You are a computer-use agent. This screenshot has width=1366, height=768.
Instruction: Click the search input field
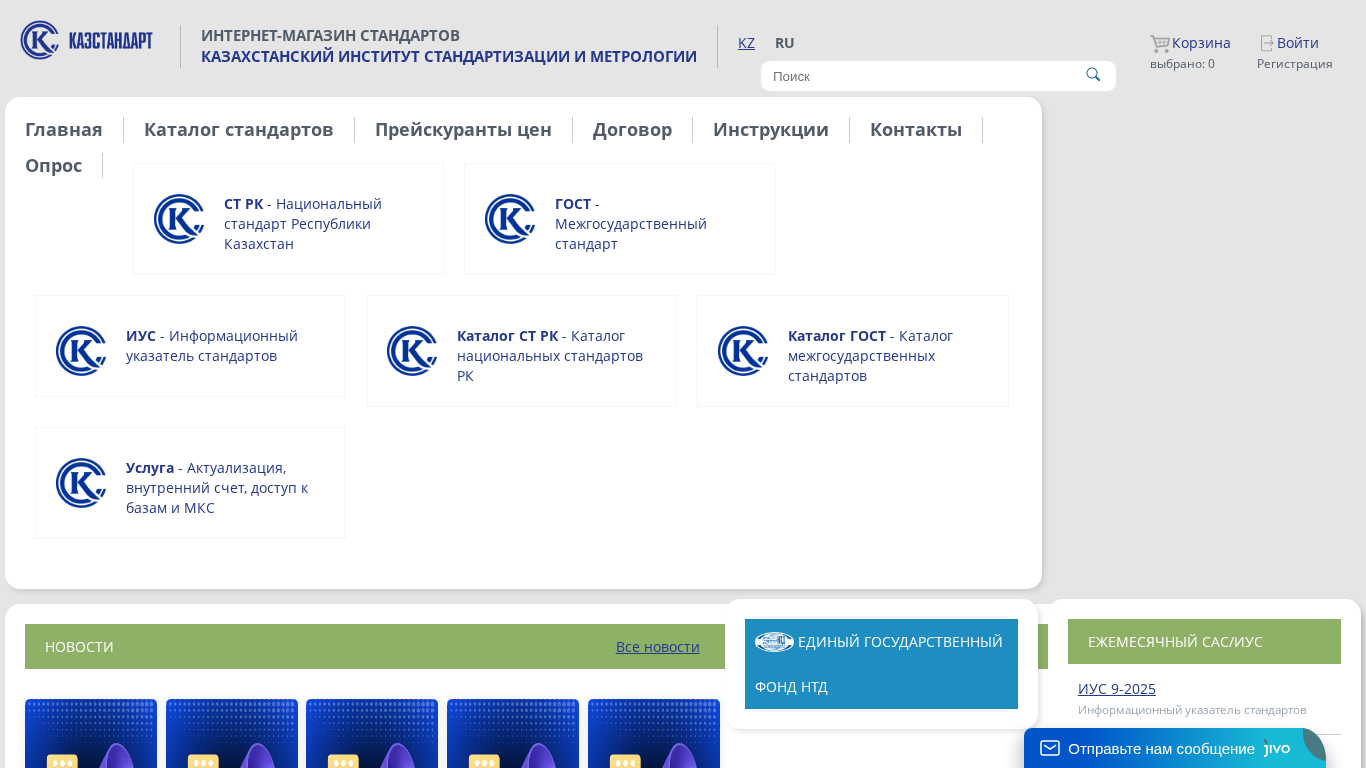click(920, 76)
